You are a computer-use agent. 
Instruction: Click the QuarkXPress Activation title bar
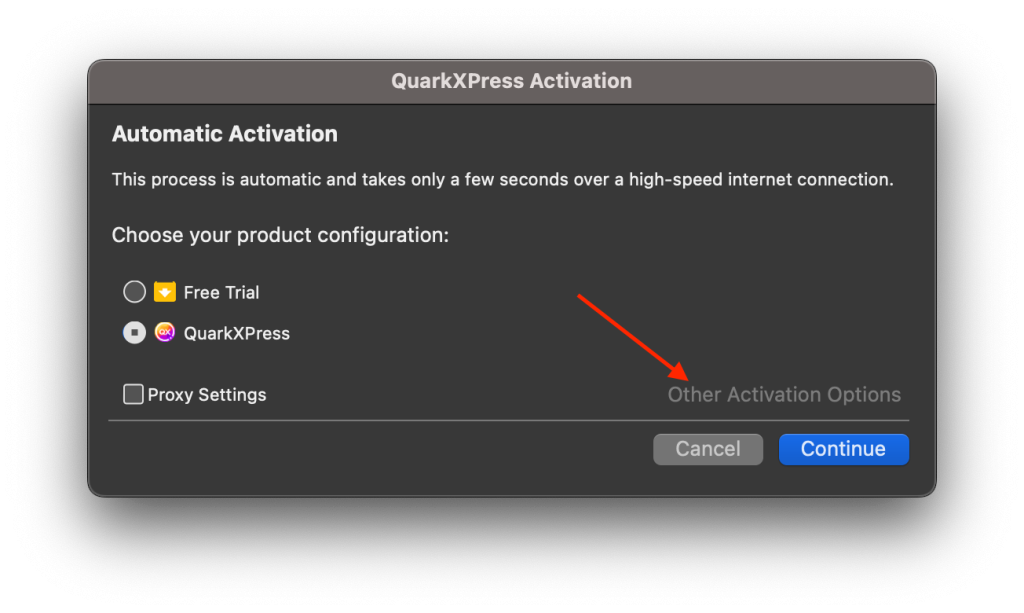tap(512, 81)
